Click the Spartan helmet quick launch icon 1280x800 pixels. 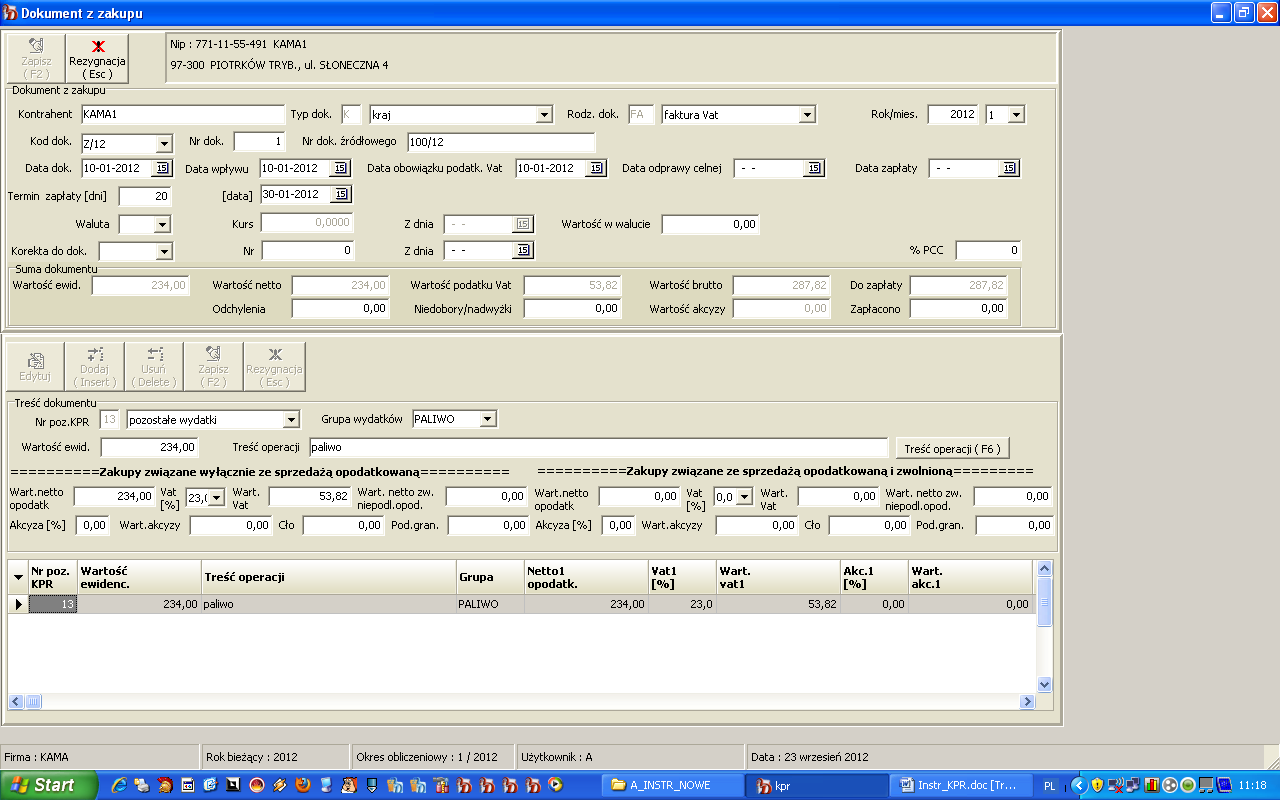(x=166, y=785)
